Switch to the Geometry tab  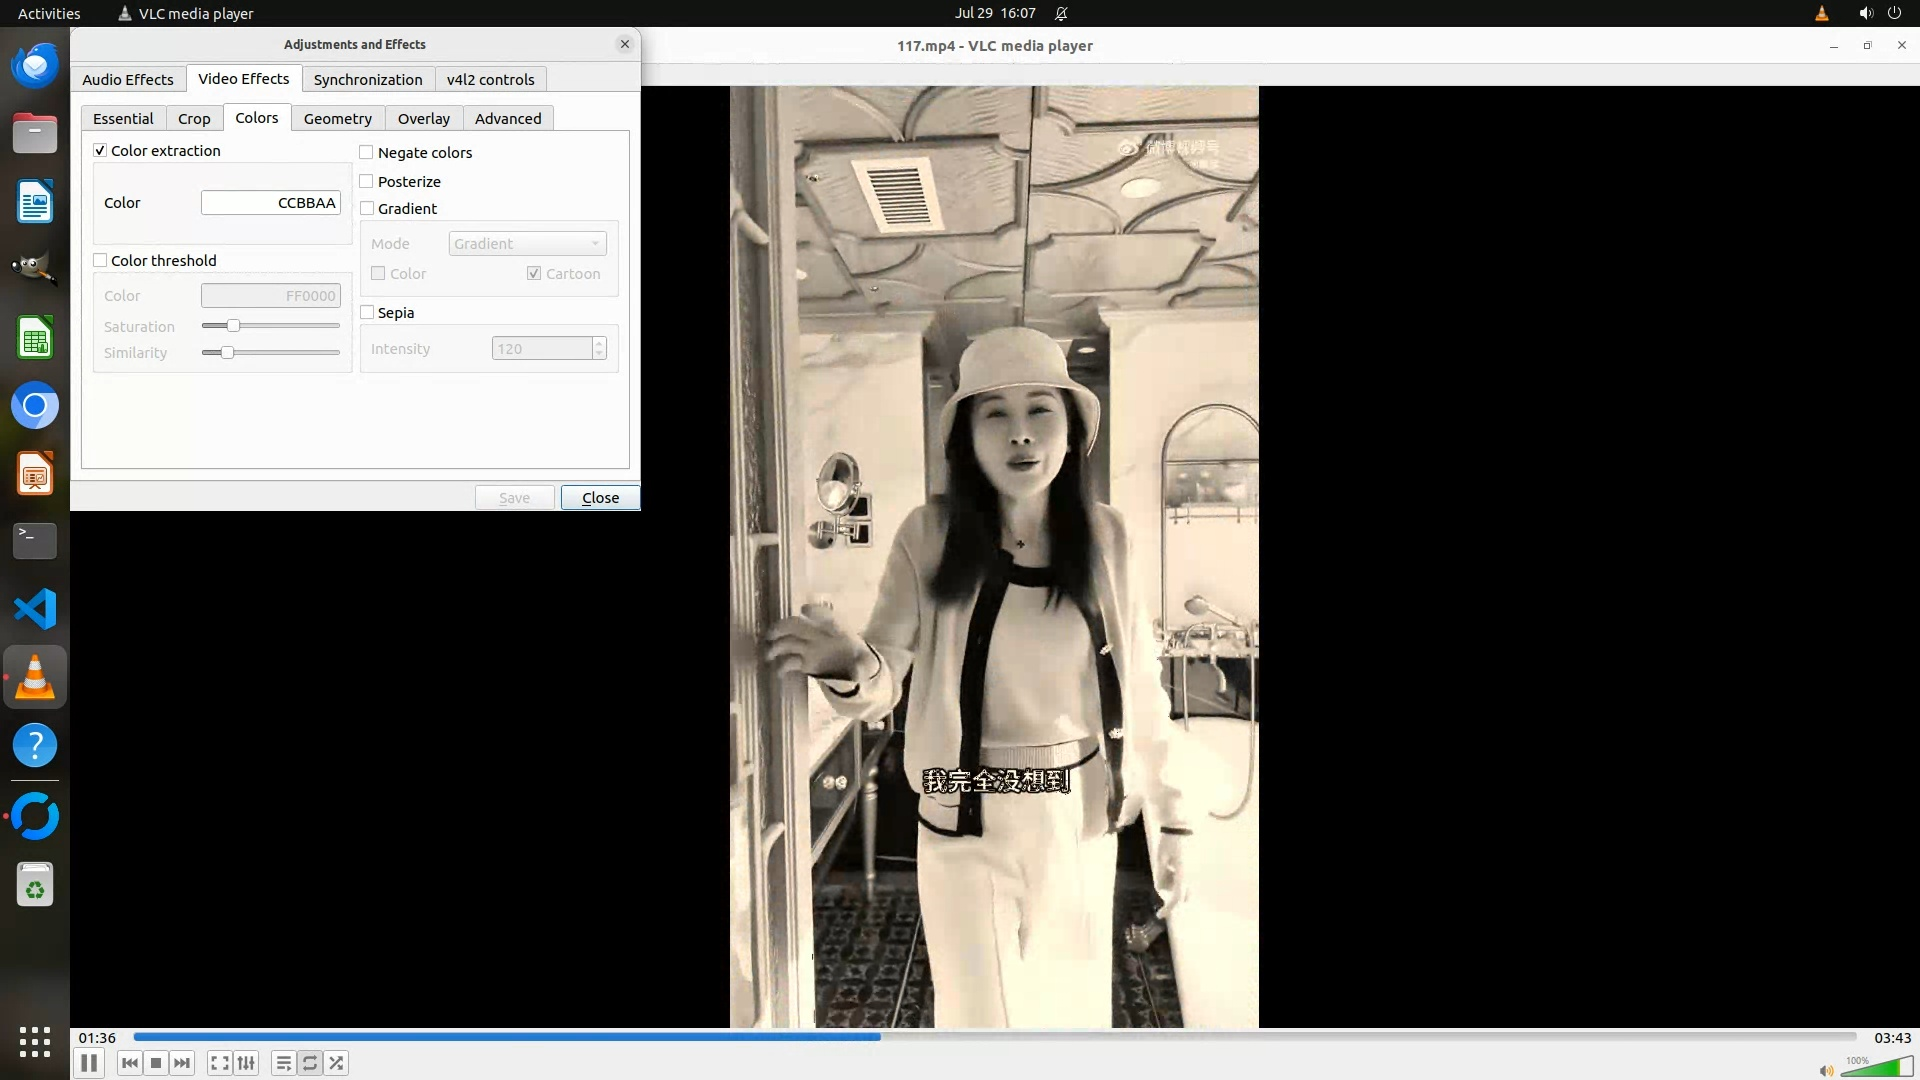337,118
